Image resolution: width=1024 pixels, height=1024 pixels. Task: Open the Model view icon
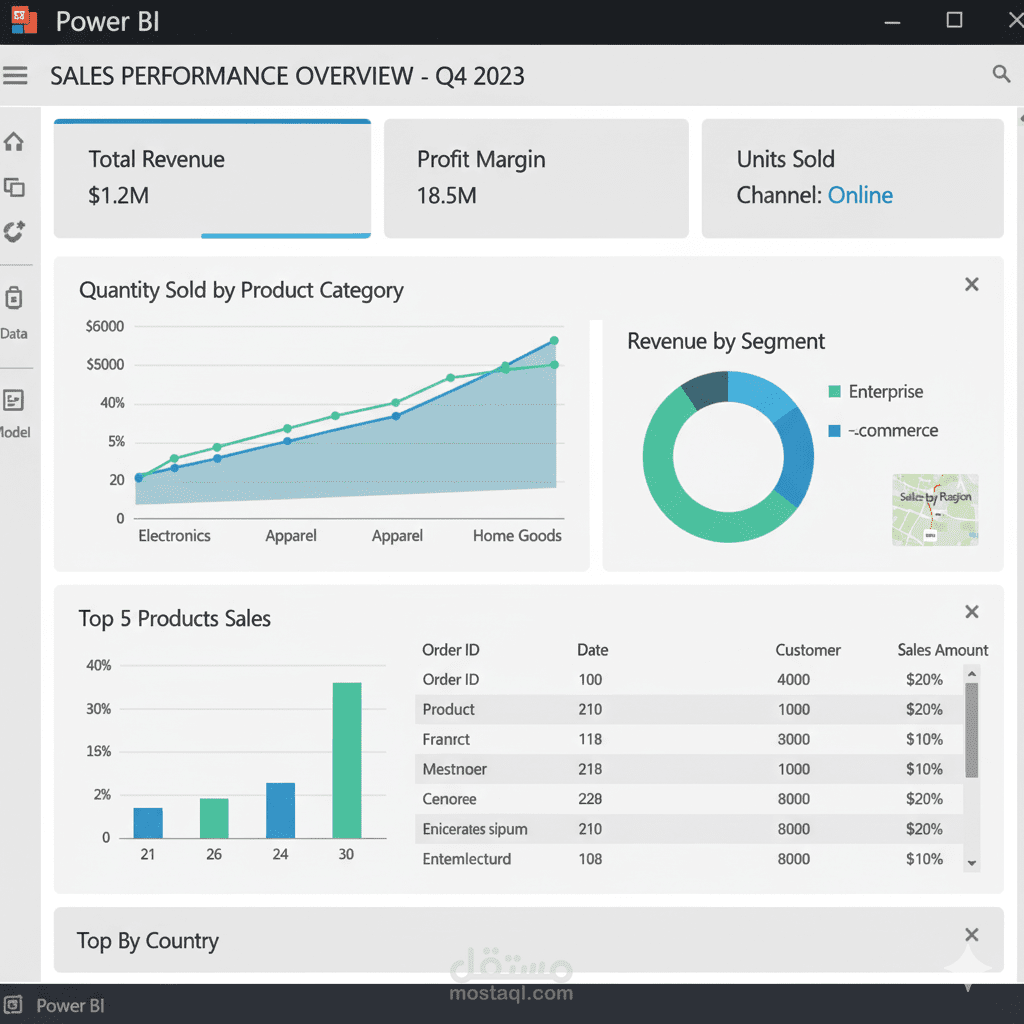click(14, 400)
